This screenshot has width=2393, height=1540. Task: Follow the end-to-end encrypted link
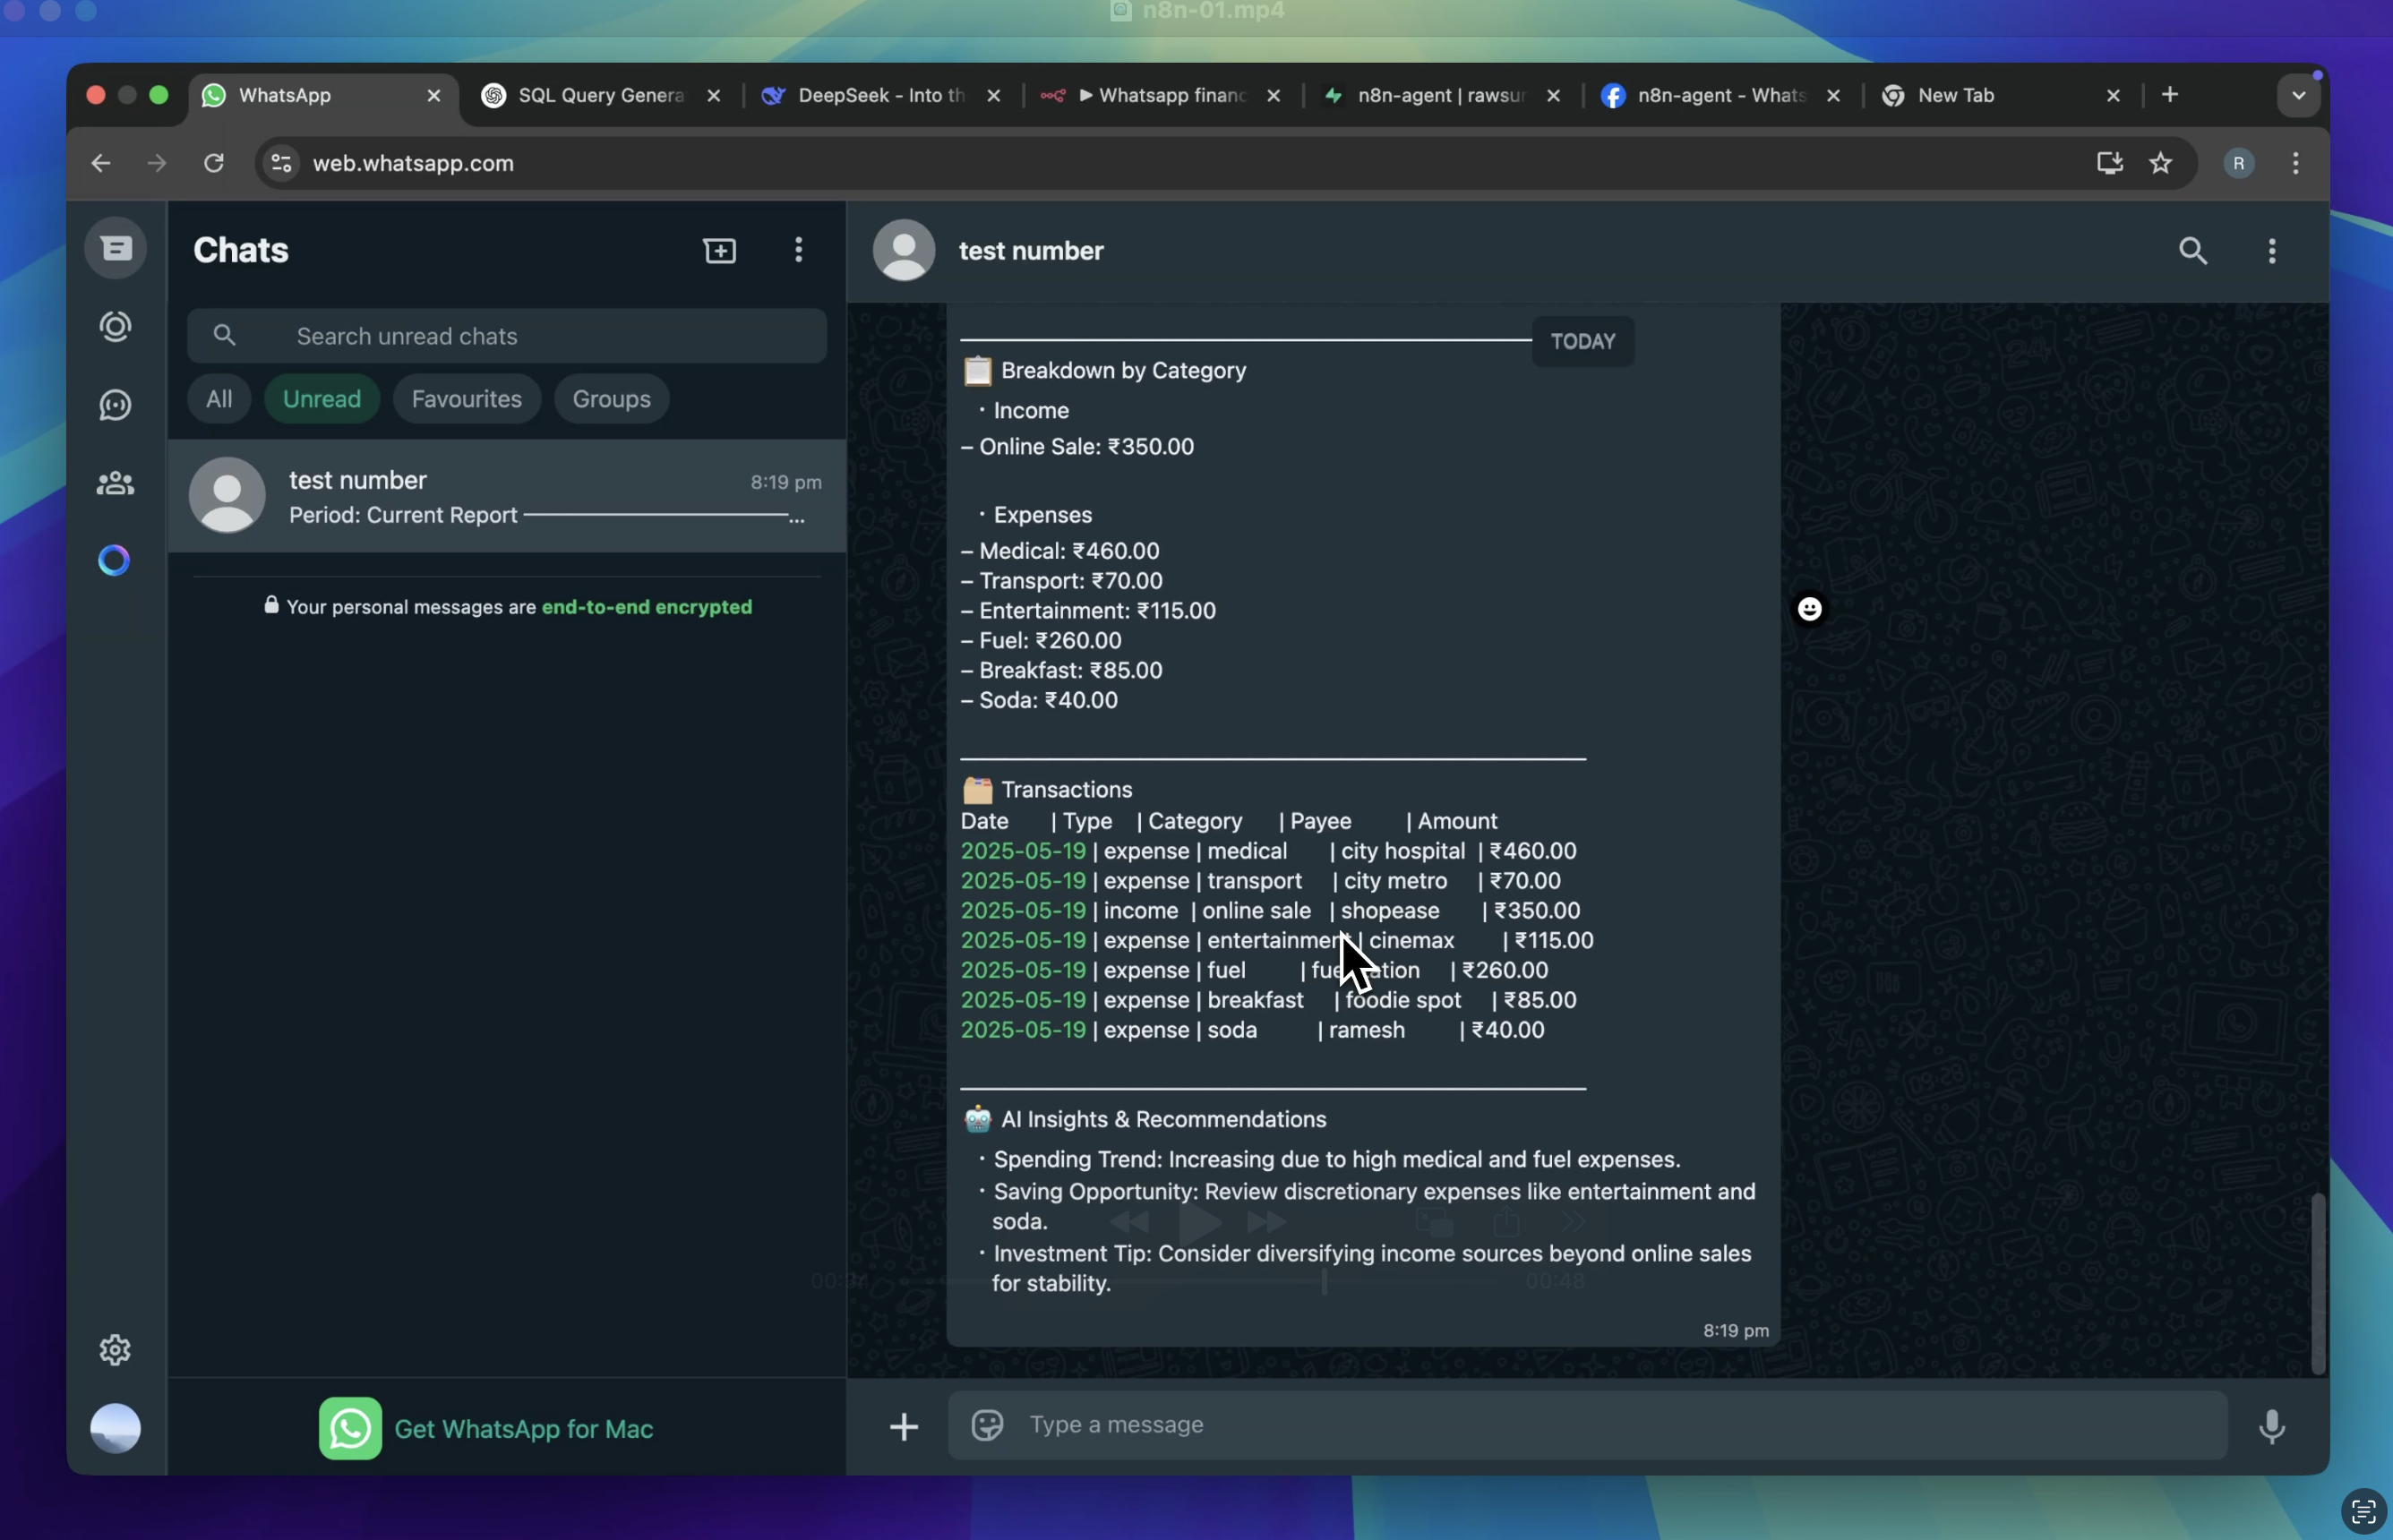coord(647,607)
